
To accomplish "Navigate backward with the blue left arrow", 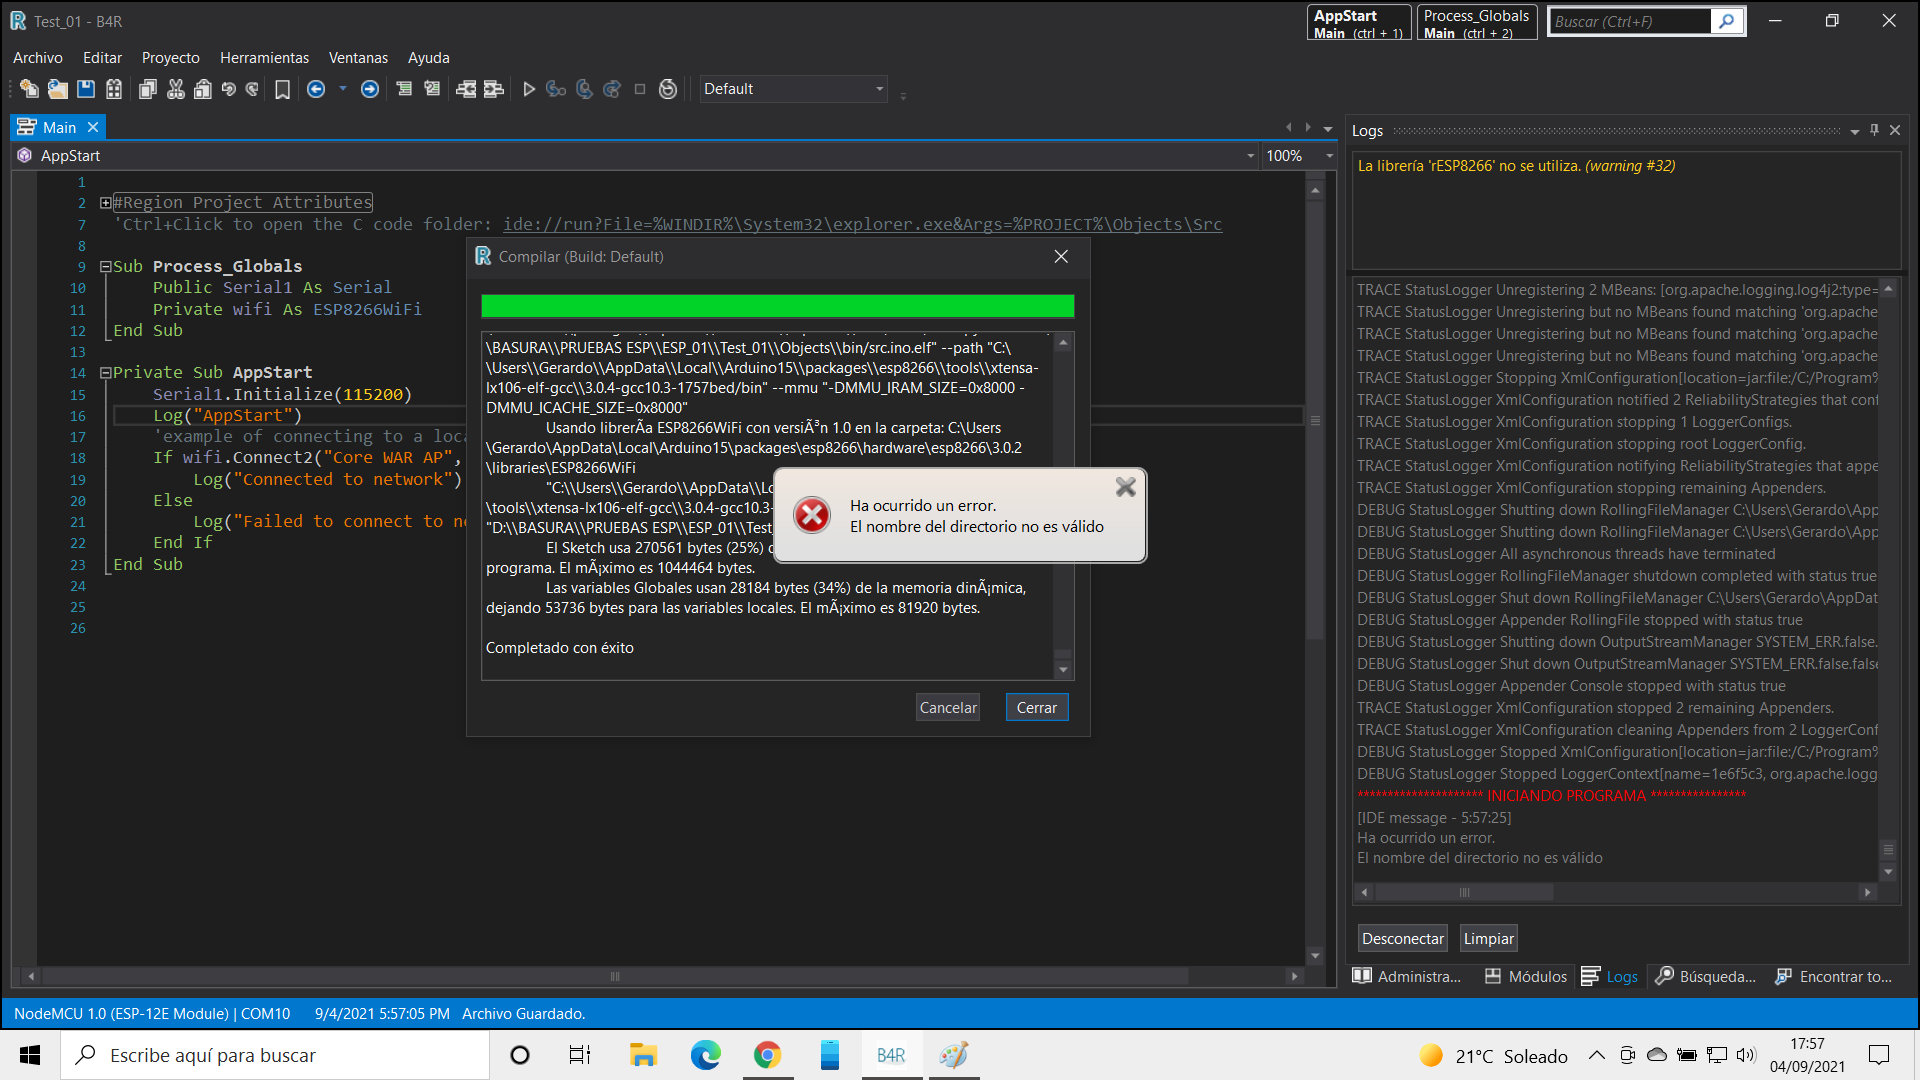I will tap(316, 89).
